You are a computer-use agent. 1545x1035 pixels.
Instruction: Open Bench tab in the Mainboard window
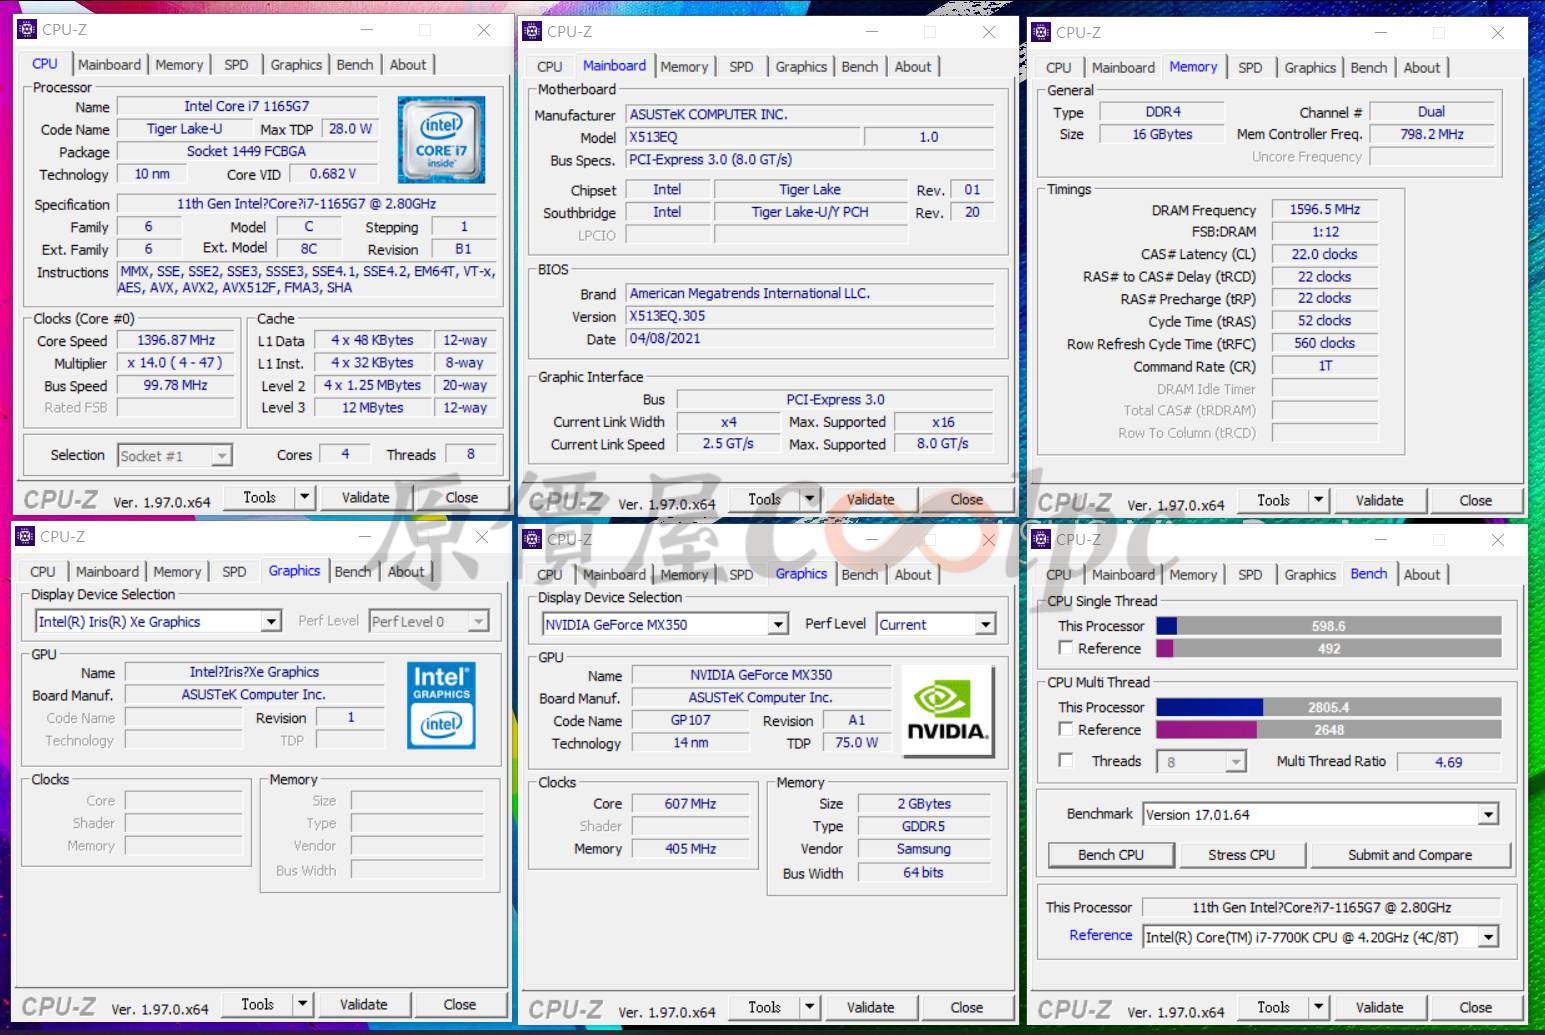click(x=859, y=66)
